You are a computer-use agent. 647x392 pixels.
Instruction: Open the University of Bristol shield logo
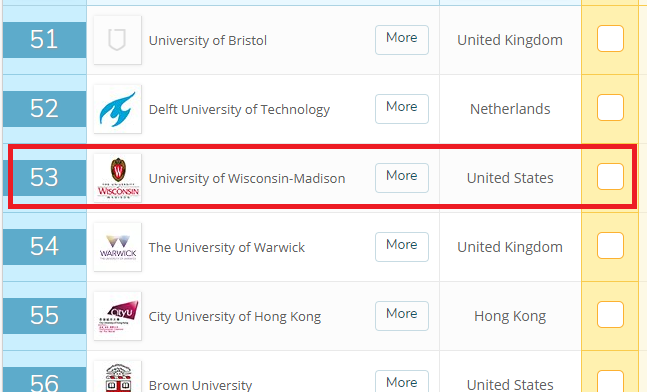click(118, 40)
